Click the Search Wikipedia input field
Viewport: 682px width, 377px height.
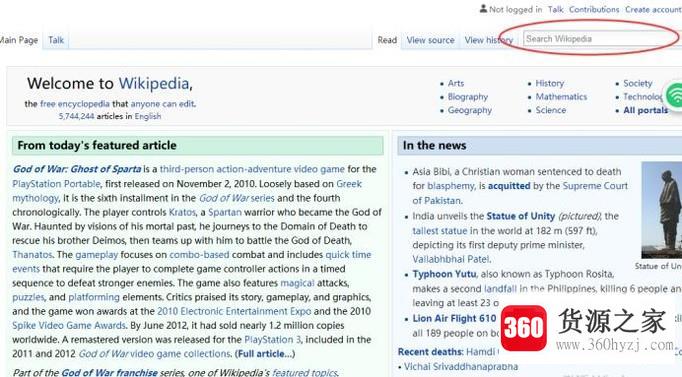point(602,39)
